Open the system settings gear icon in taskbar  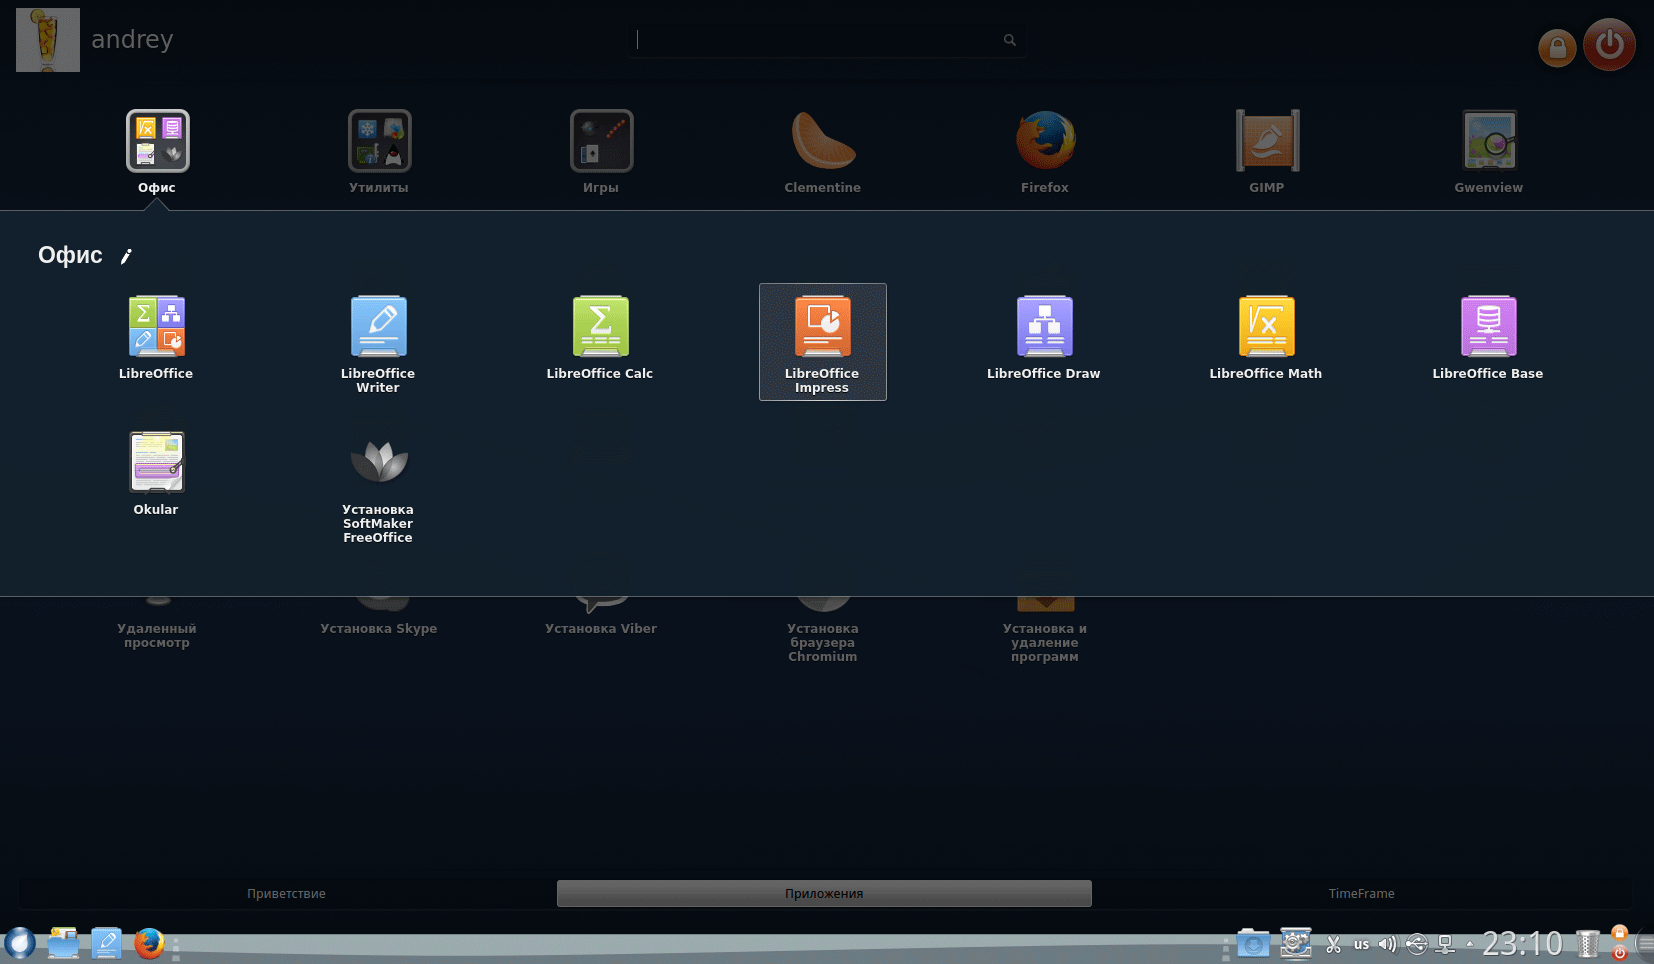click(1296, 943)
